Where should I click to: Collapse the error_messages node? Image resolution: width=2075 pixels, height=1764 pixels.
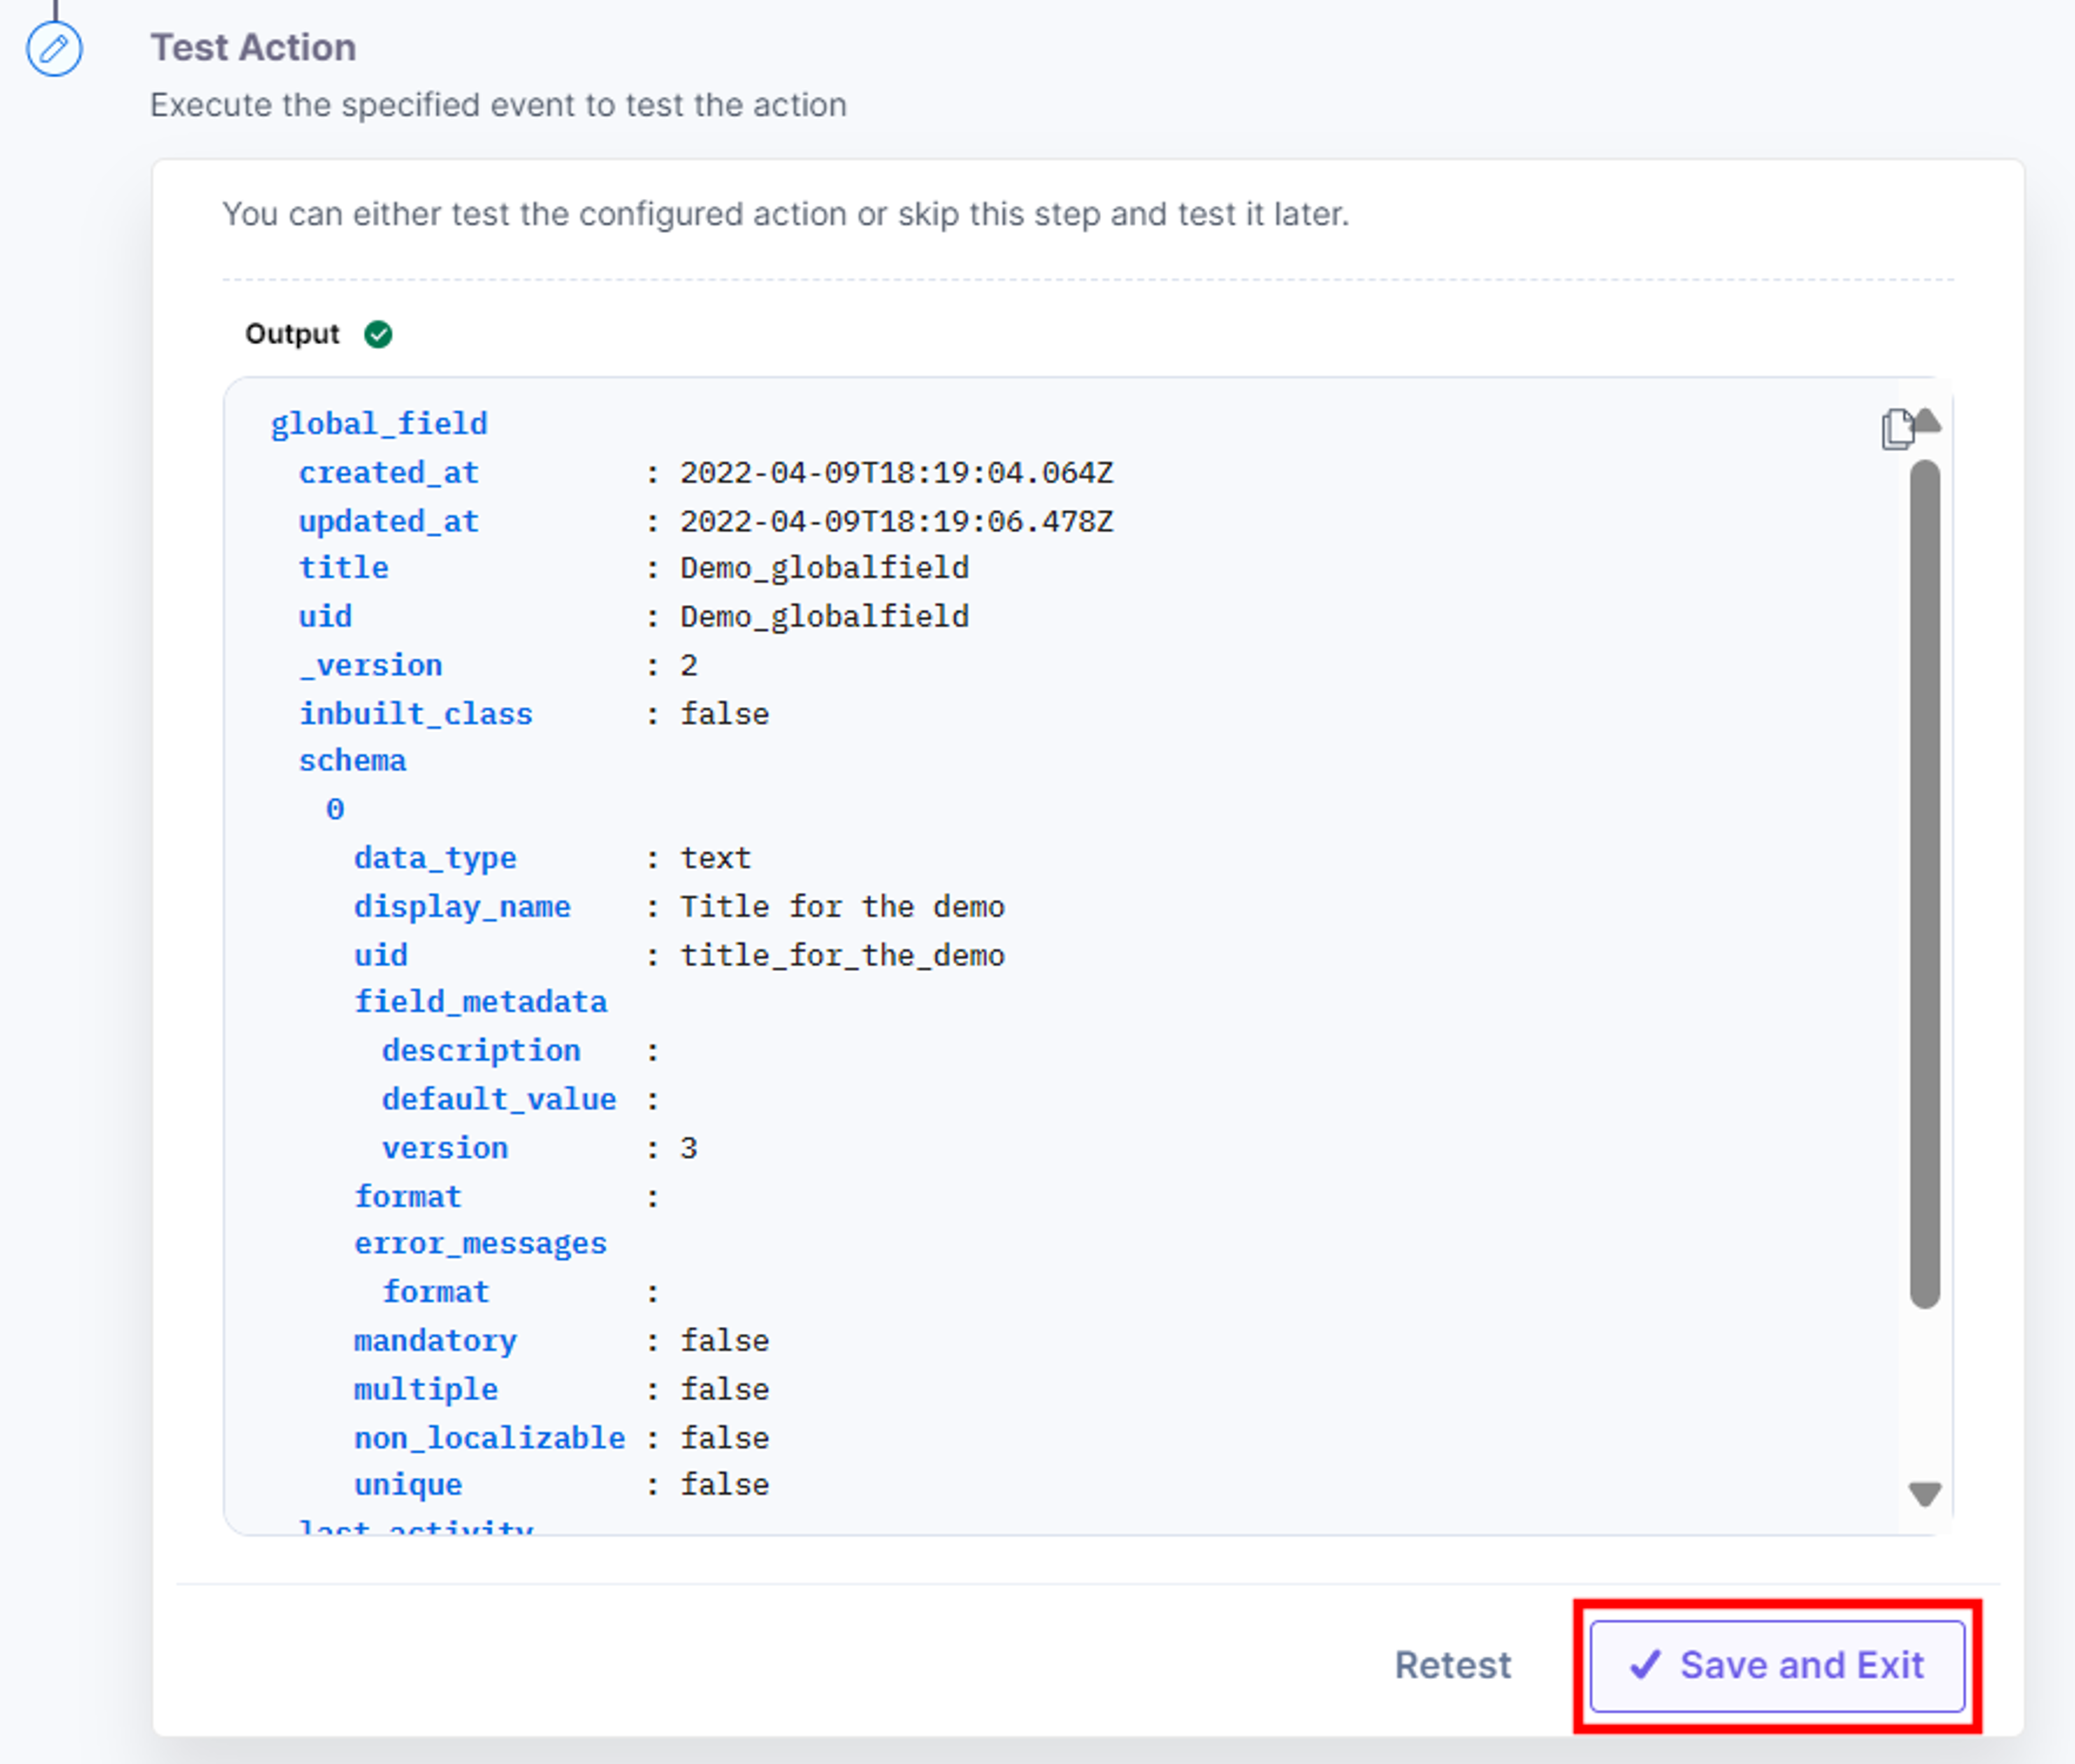[480, 1244]
